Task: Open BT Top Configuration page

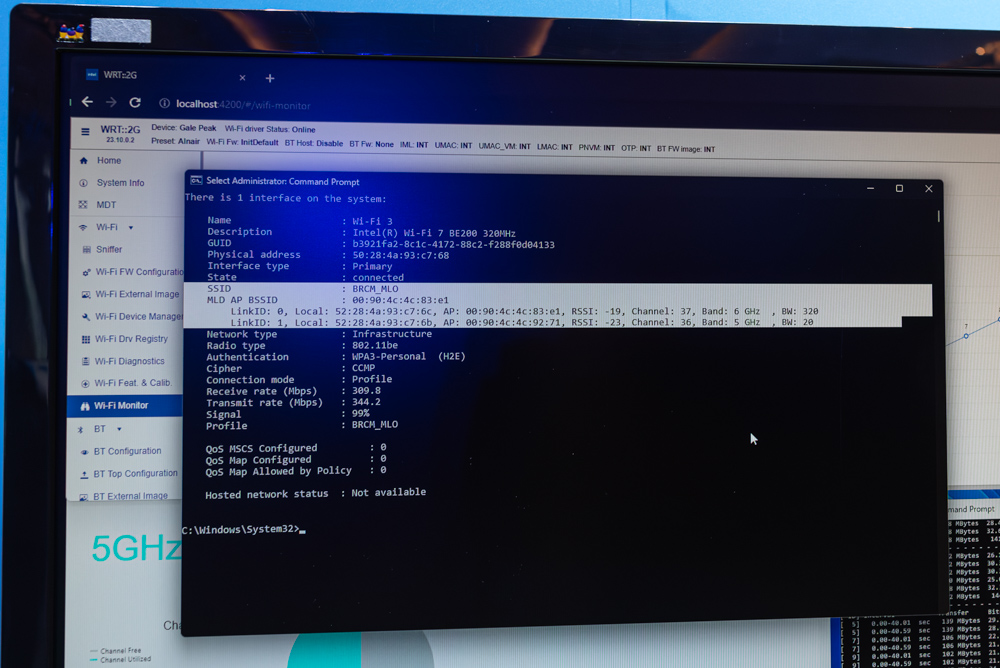Action: [x=135, y=473]
